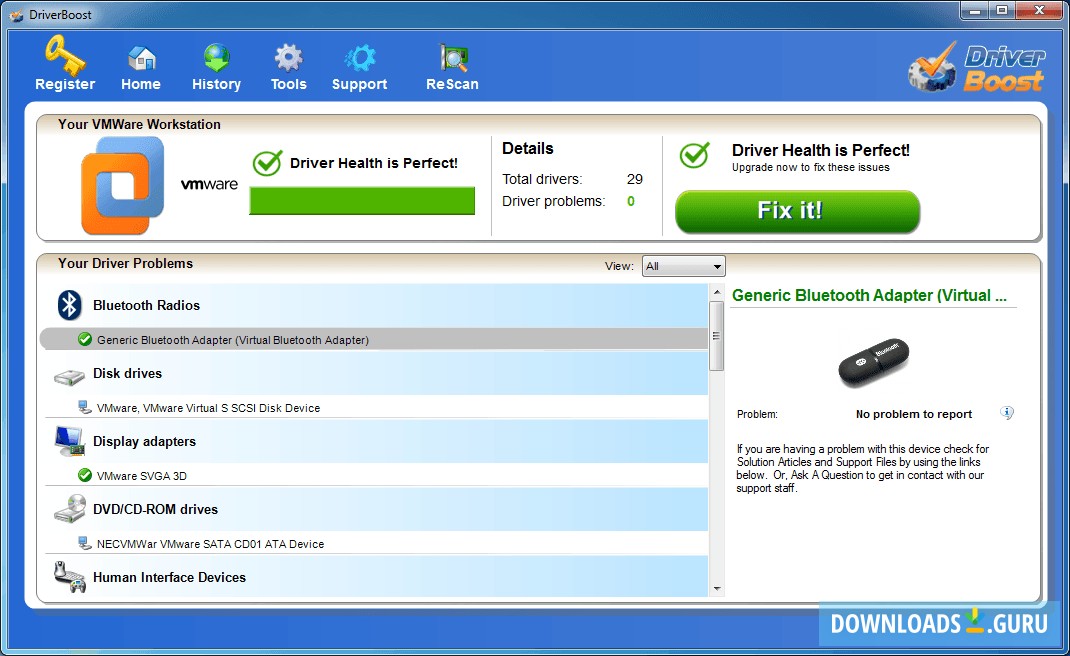This screenshot has height=656, width=1070.
Task: Click the DriverBoost title bar icon
Action: (x=16, y=14)
